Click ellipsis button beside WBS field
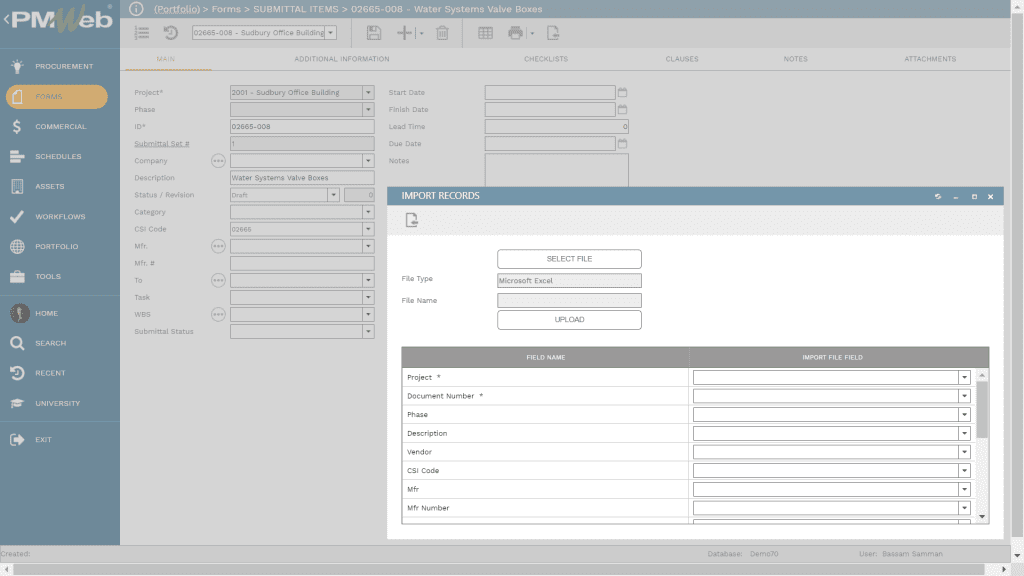 (x=218, y=314)
